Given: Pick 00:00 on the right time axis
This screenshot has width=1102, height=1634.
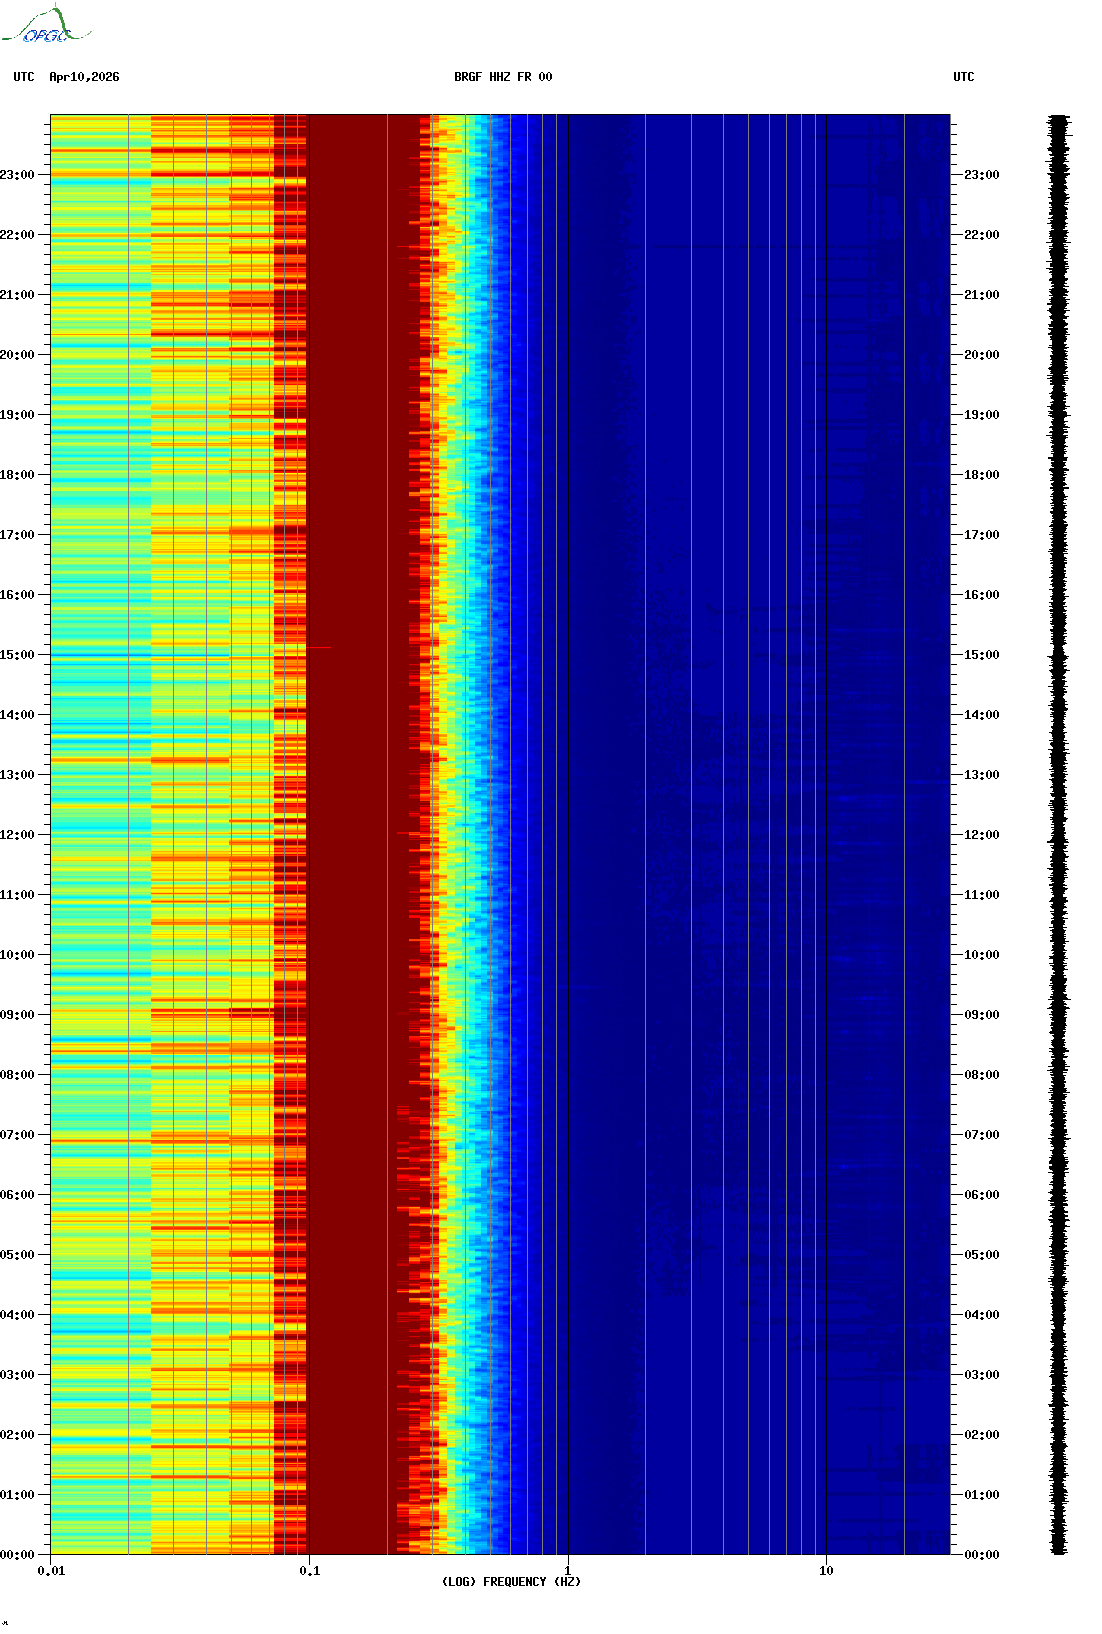Looking at the screenshot, I should (982, 1555).
